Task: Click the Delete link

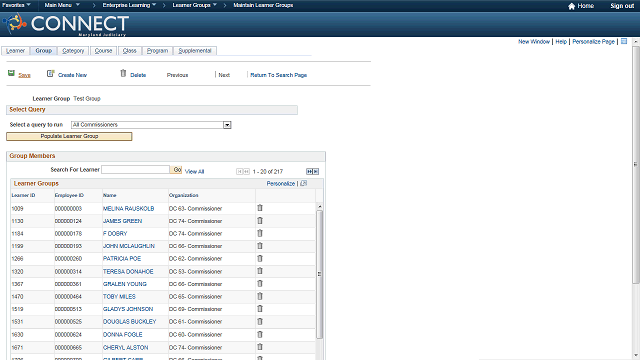Action: click(138, 75)
